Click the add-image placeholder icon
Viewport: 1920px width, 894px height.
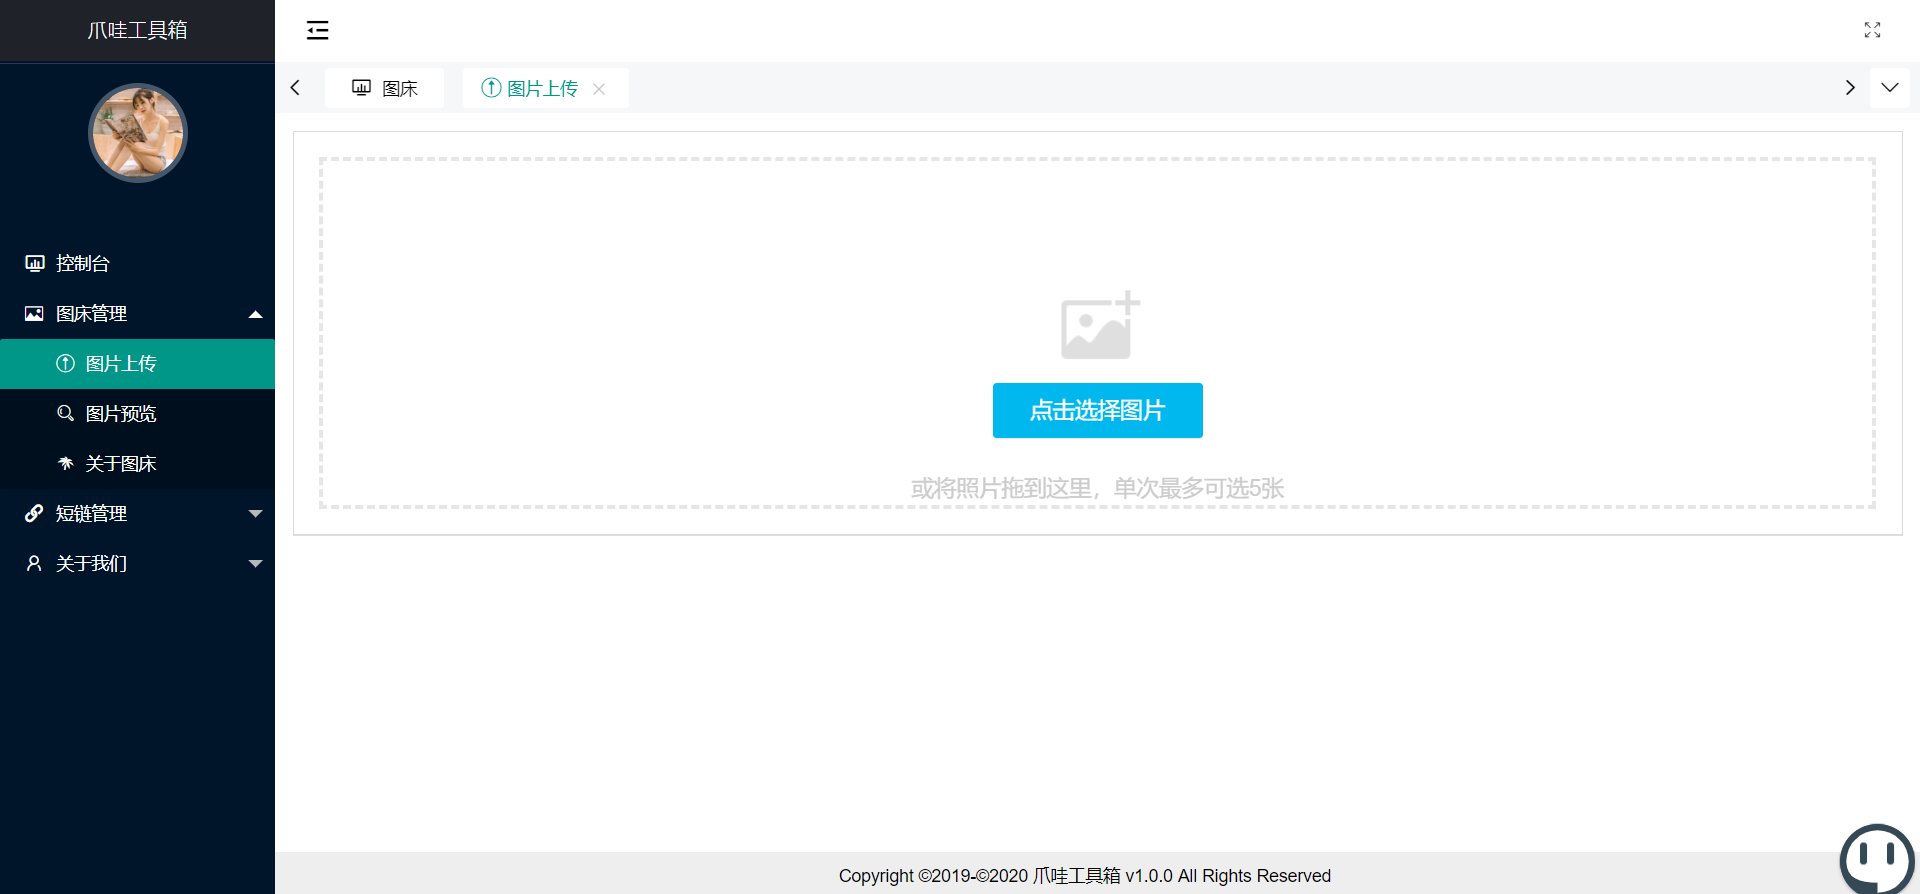pos(1100,325)
